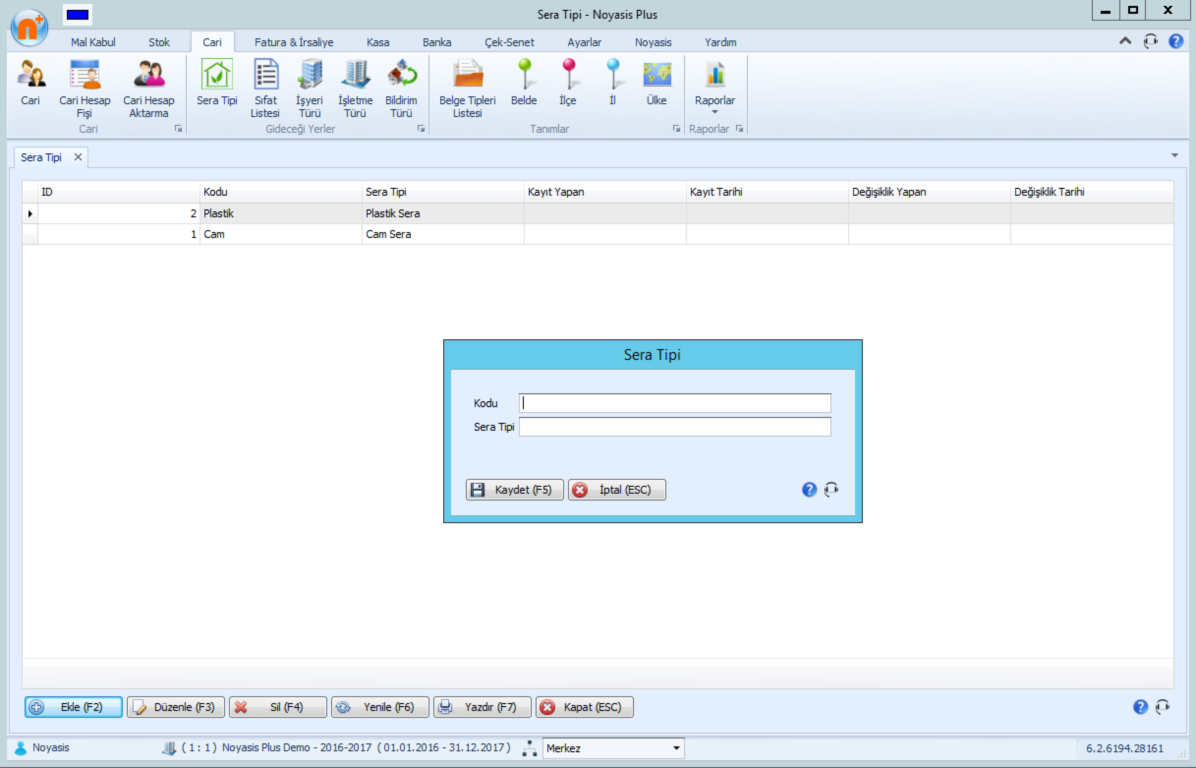Switch to the Çek-Senet tab
1196x768 pixels.
pyautogui.click(x=509, y=42)
